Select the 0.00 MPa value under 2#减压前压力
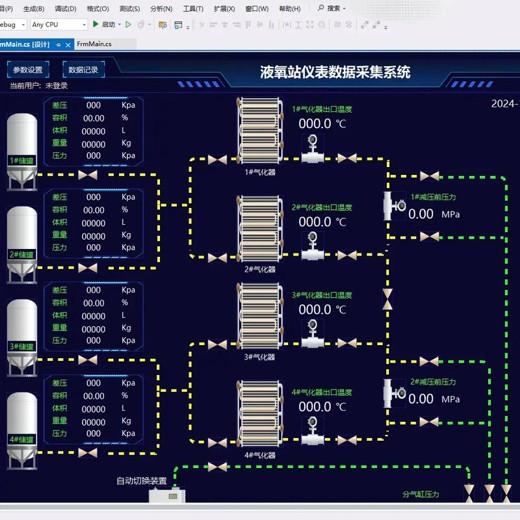Screen dimensions: 520x520 (x=434, y=399)
